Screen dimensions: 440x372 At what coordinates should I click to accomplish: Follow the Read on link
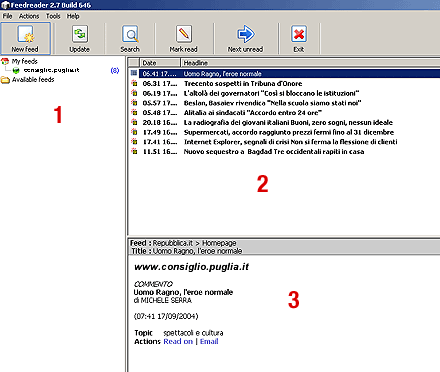click(x=178, y=341)
